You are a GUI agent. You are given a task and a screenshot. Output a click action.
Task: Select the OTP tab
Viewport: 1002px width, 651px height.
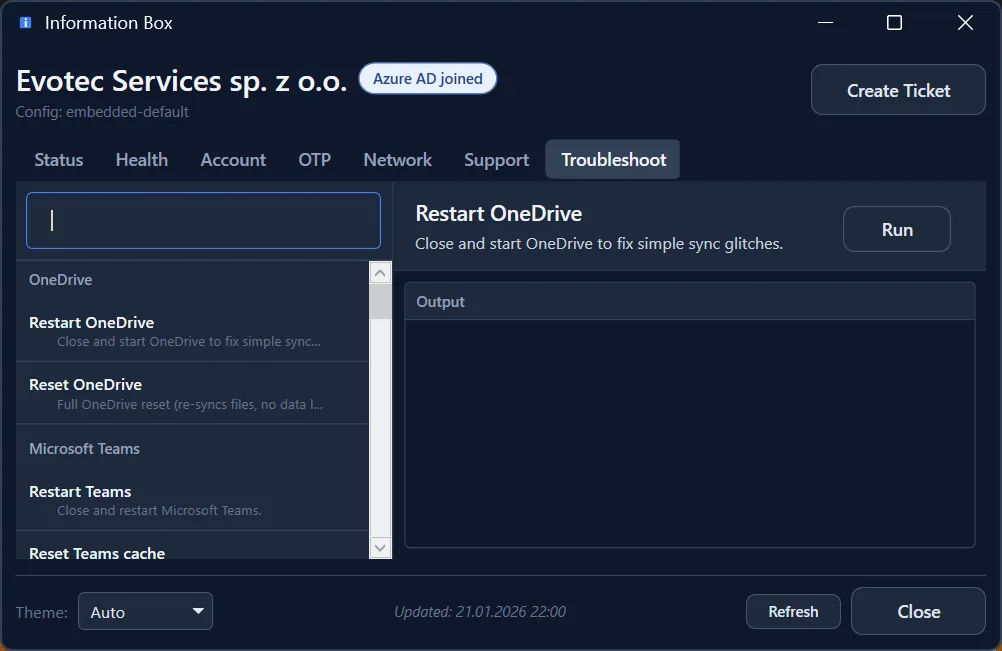tap(314, 160)
